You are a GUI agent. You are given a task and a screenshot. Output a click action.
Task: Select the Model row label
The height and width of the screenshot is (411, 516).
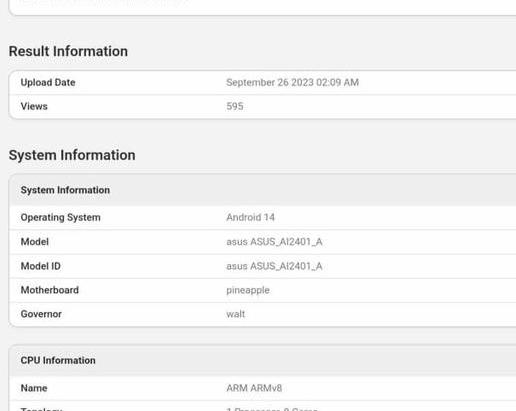pyautogui.click(x=35, y=242)
